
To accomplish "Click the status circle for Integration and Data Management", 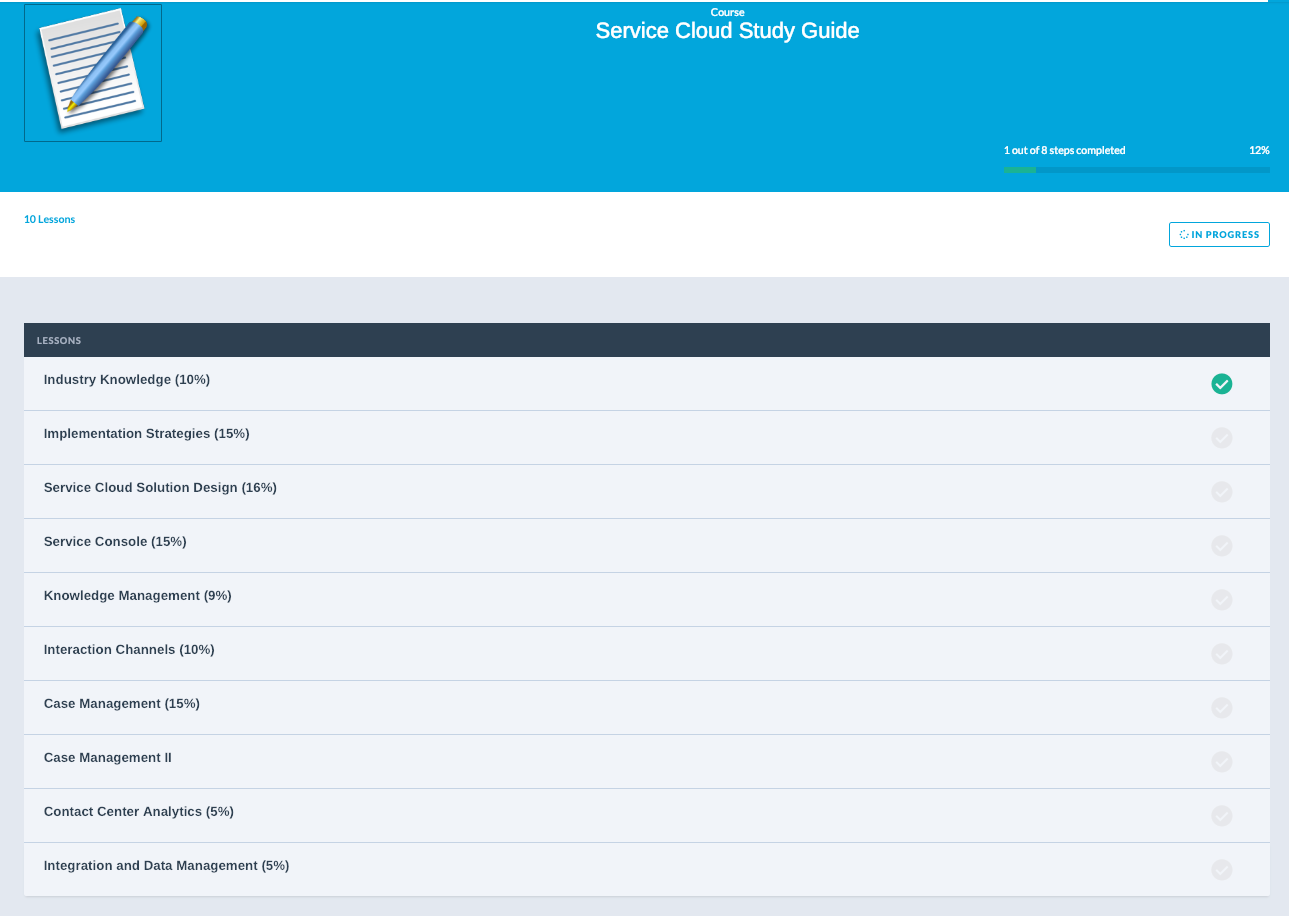I will click(x=1221, y=870).
